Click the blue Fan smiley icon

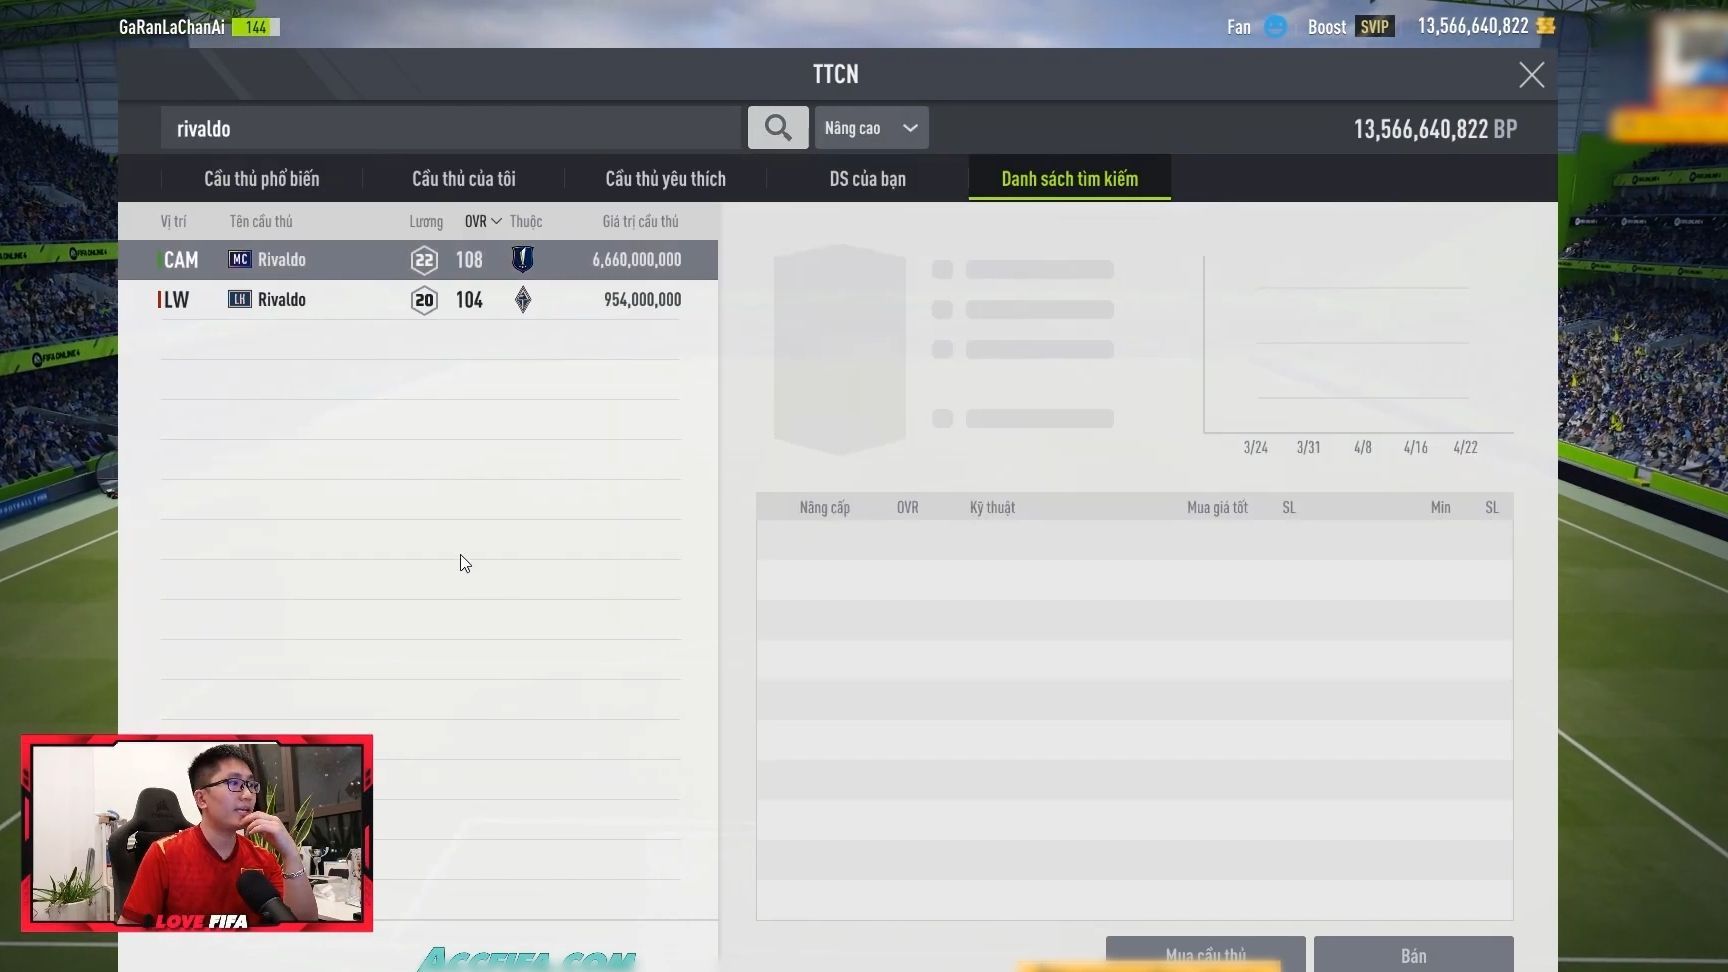(1275, 27)
